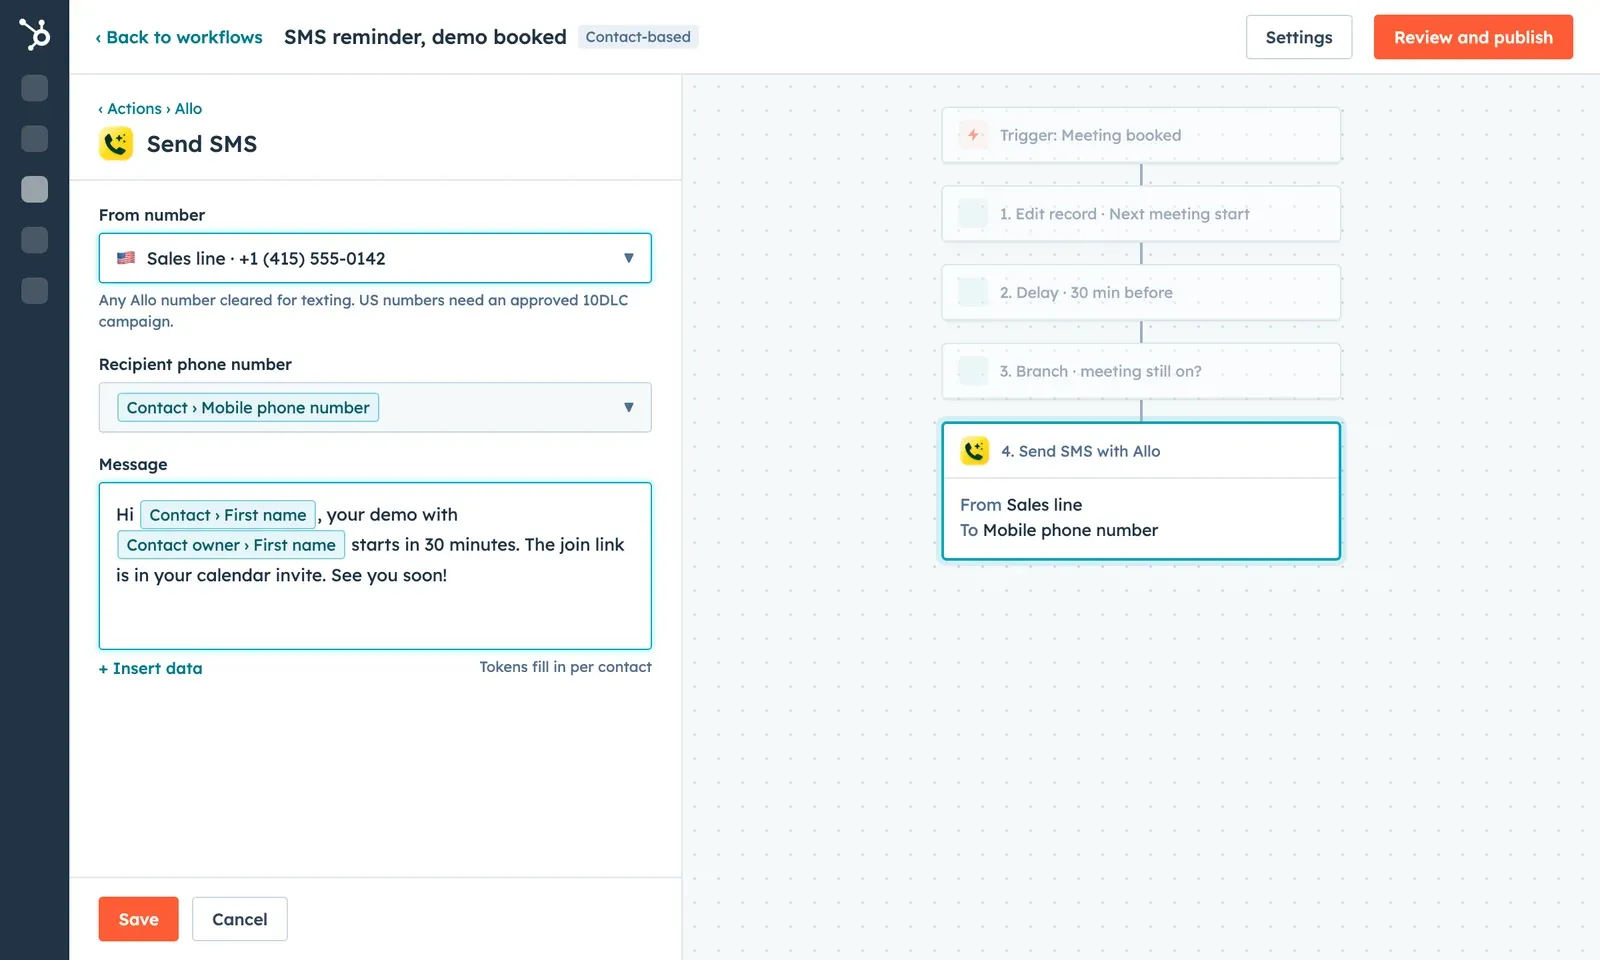Click From Sales line text in step 4
Viewport: 1600px width, 960px height.
1021,505
